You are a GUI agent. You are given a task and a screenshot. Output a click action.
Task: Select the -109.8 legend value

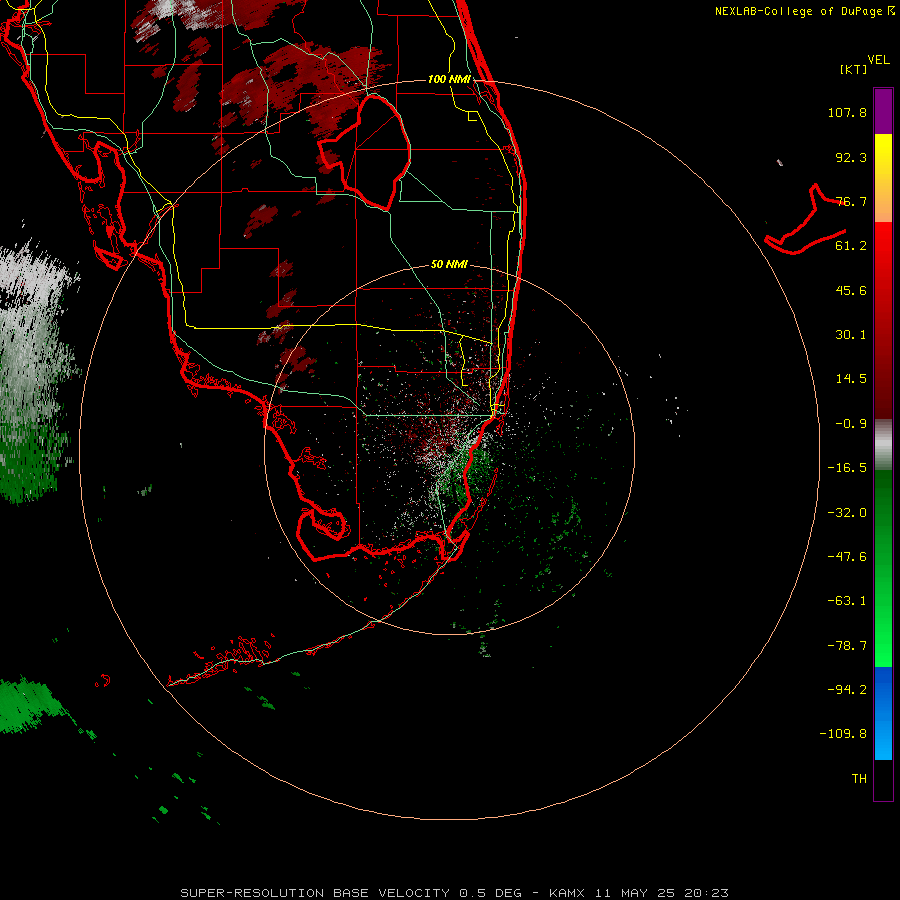844,734
